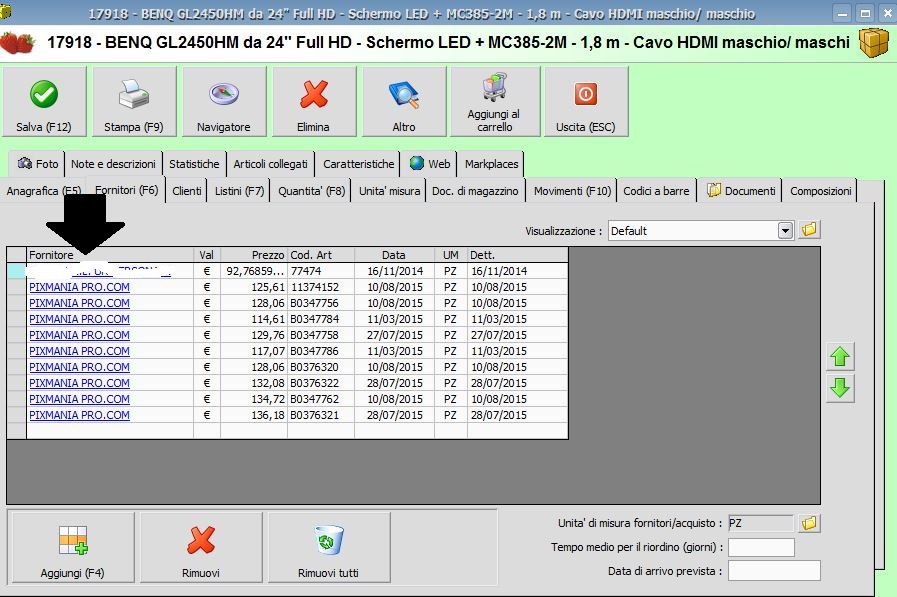897x597 pixels.
Task: Click the Aggiungi (F4) add row button
Action: (x=73, y=547)
